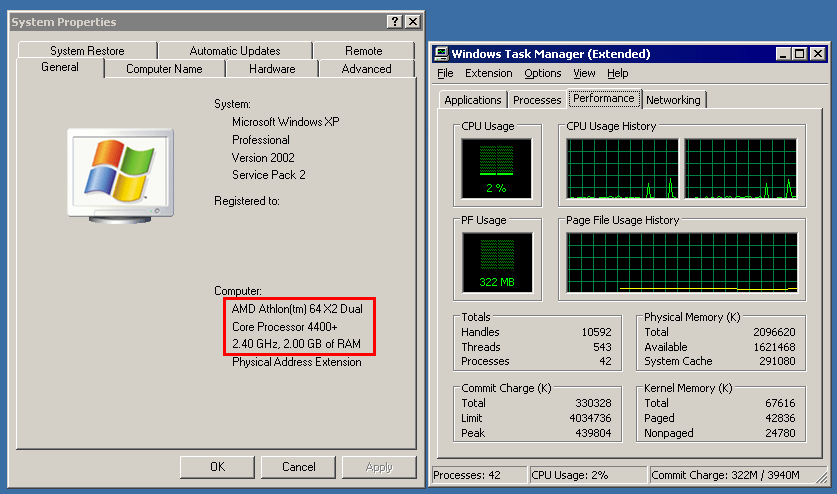The width and height of the screenshot is (837, 494).
Task: Click the Physical Memory Total value 2096620
Action: point(774,332)
